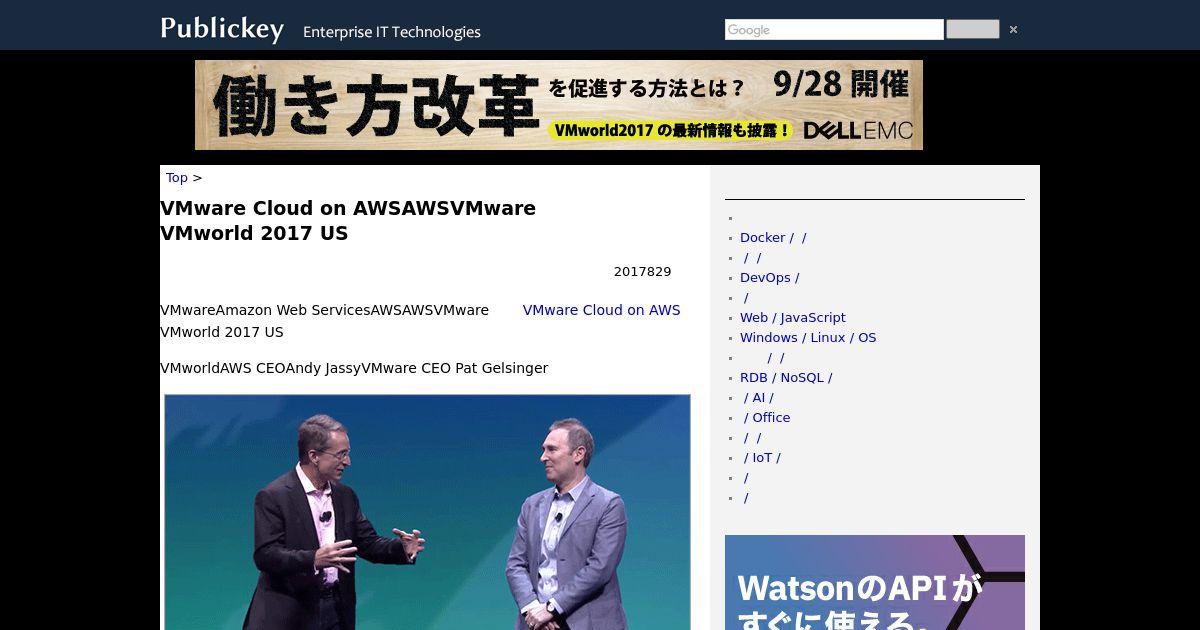
Task: Open Web / JavaScript category link
Action: pos(793,318)
